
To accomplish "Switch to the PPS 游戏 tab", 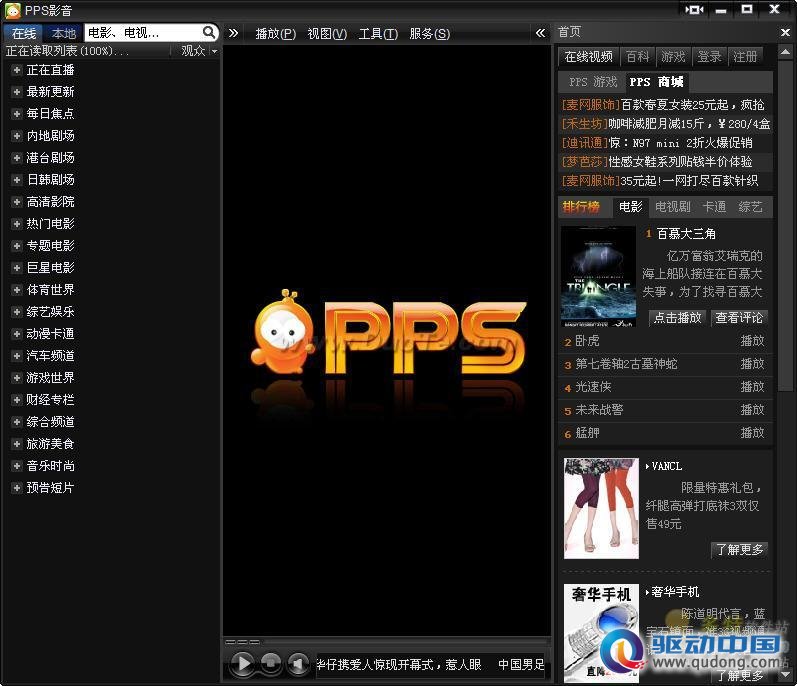I will click(593, 82).
